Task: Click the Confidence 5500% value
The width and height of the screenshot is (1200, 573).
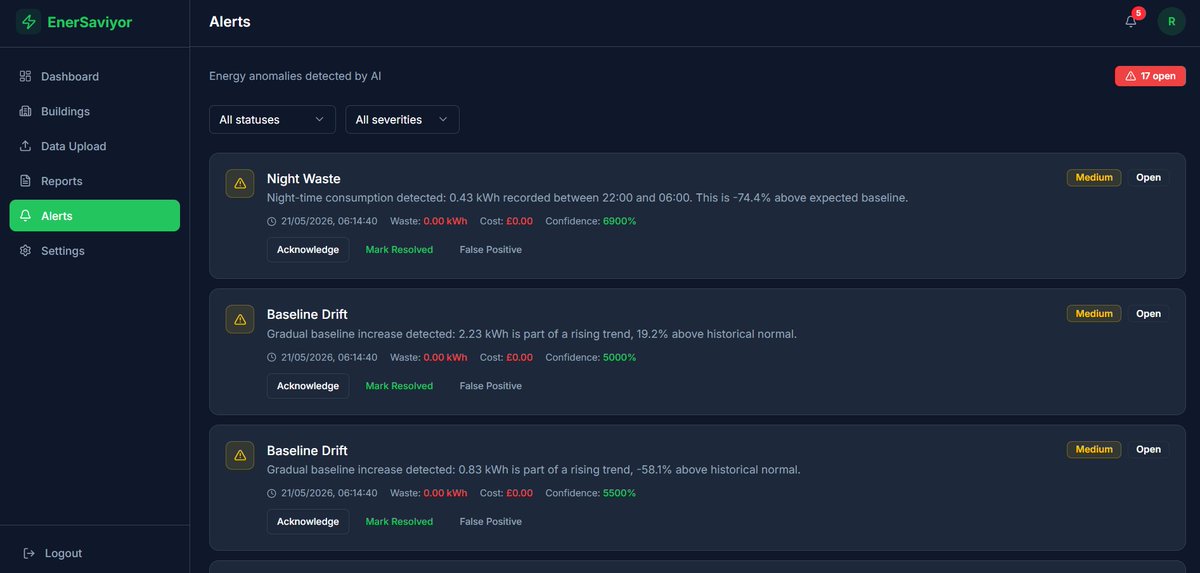Action: coord(619,493)
